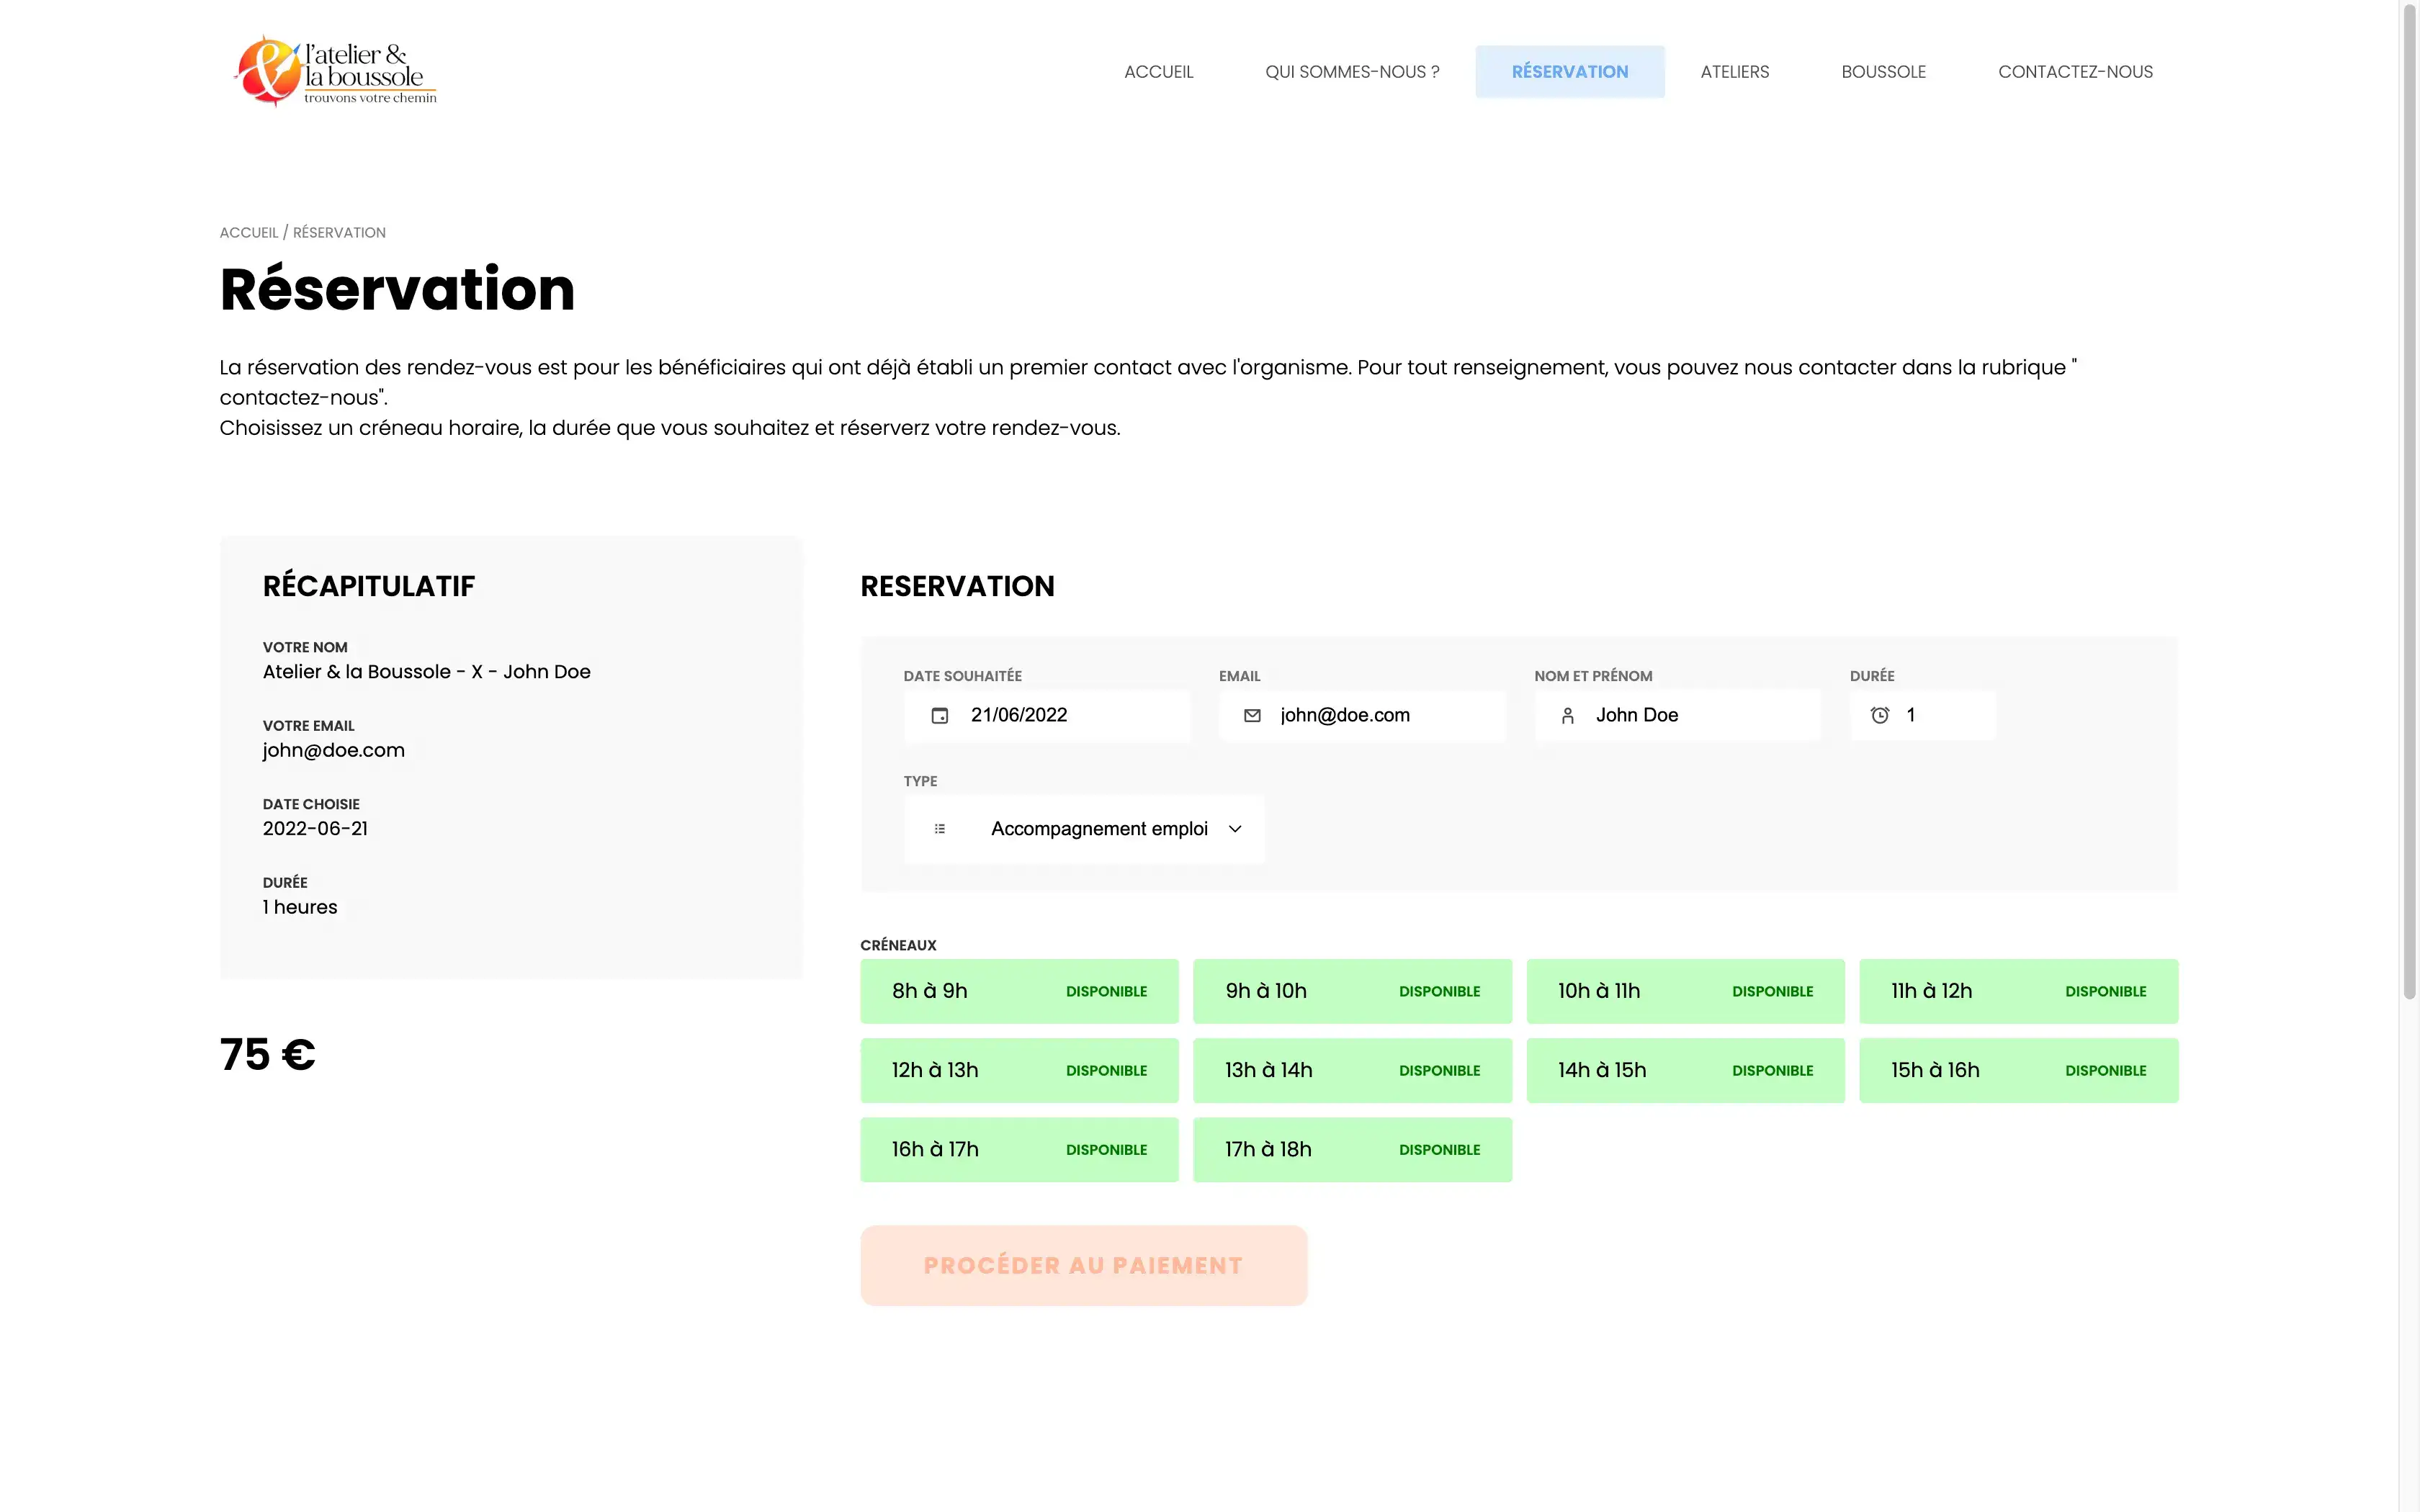Click the person icon in name field

pos(1567,715)
